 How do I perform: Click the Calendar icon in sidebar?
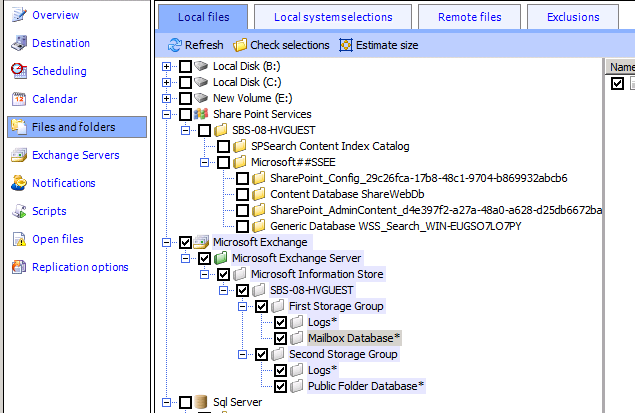tap(19, 99)
